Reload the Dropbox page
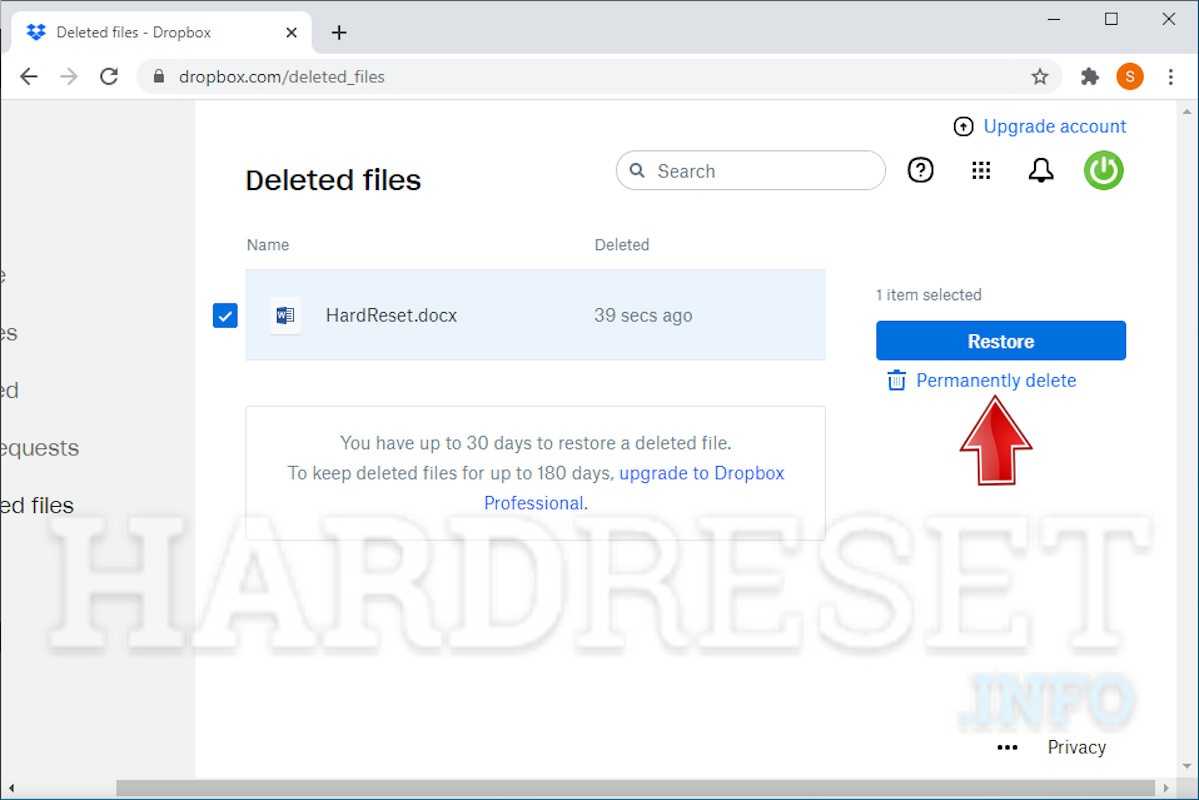This screenshot has width=1199, height=800. pos(109,76)
